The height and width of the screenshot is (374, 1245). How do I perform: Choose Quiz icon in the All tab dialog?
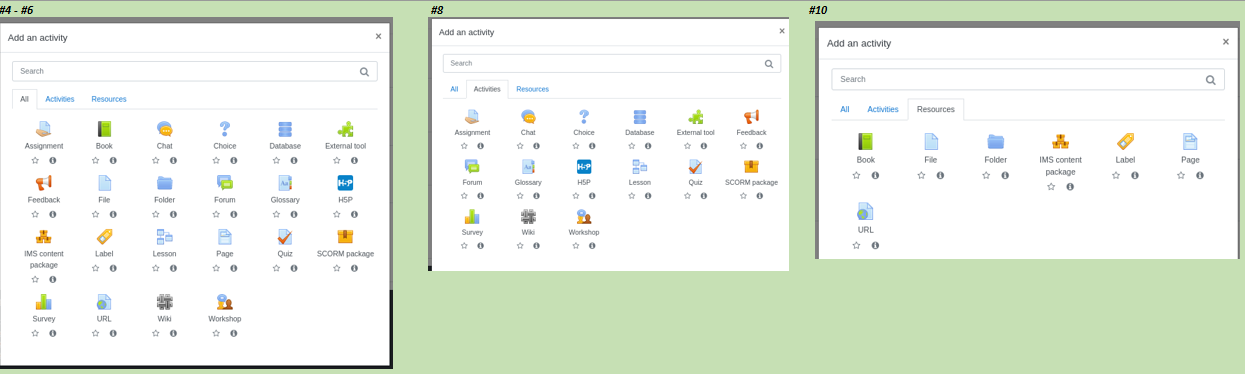pos(285,237)
